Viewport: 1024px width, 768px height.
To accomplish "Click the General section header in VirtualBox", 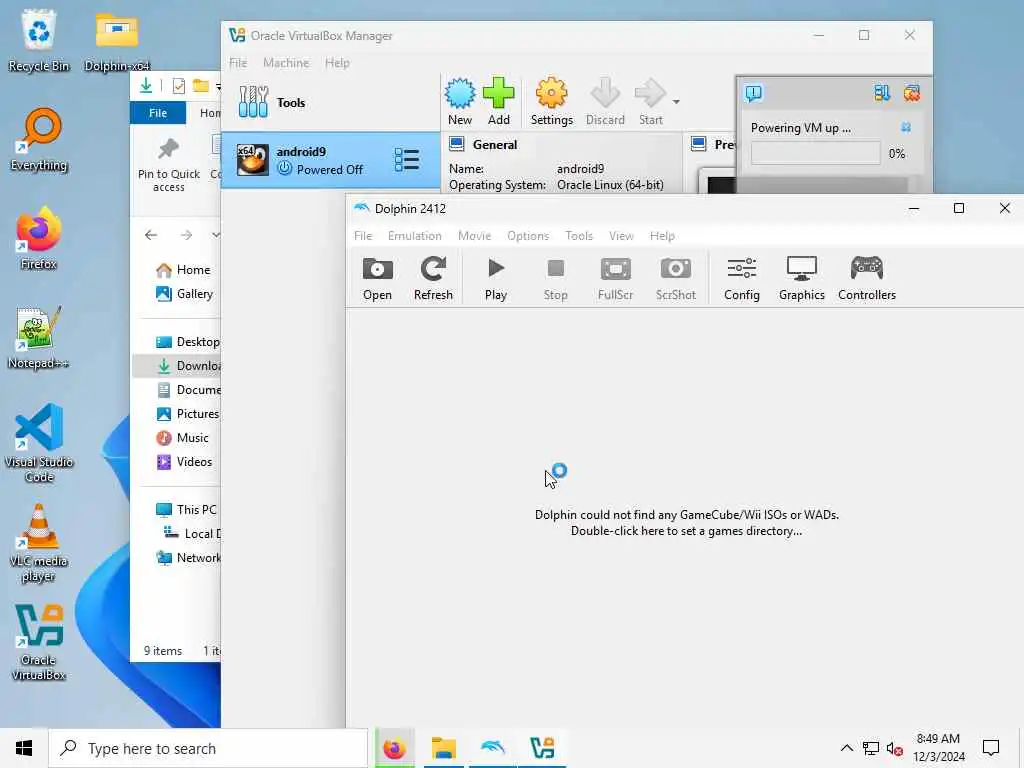I will [x=494, y=144].
